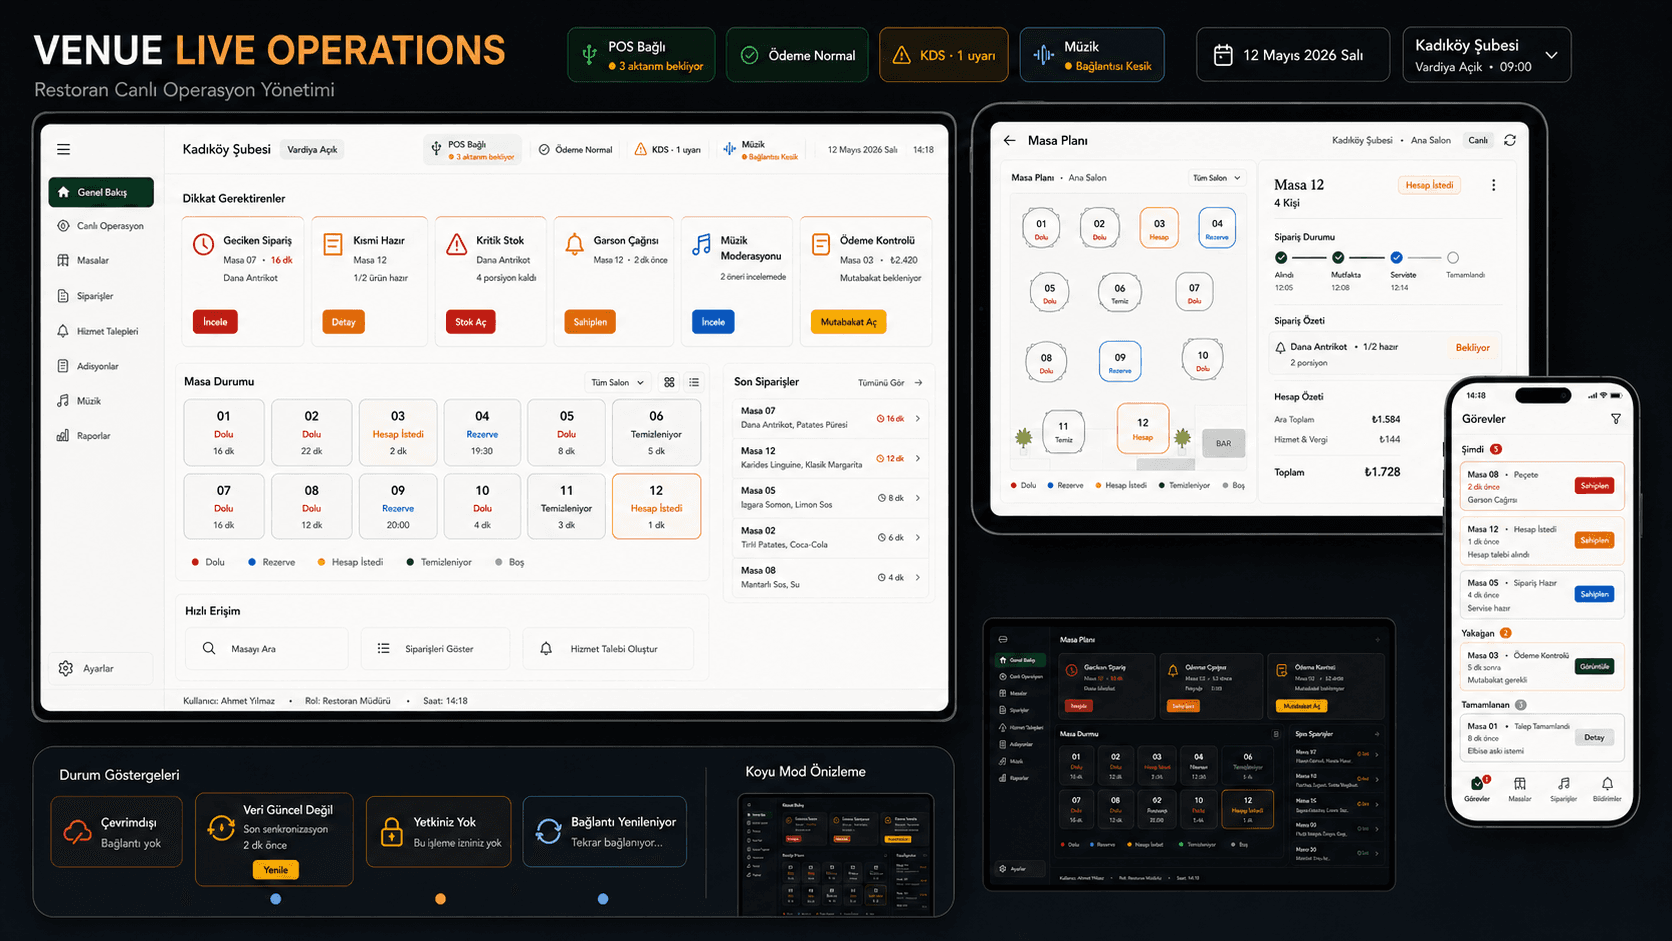Click POS Bağlı plug icon in top banner
Image resolution: width=1672 pixels, height=941 pixels.
click(x=590, y=55)
